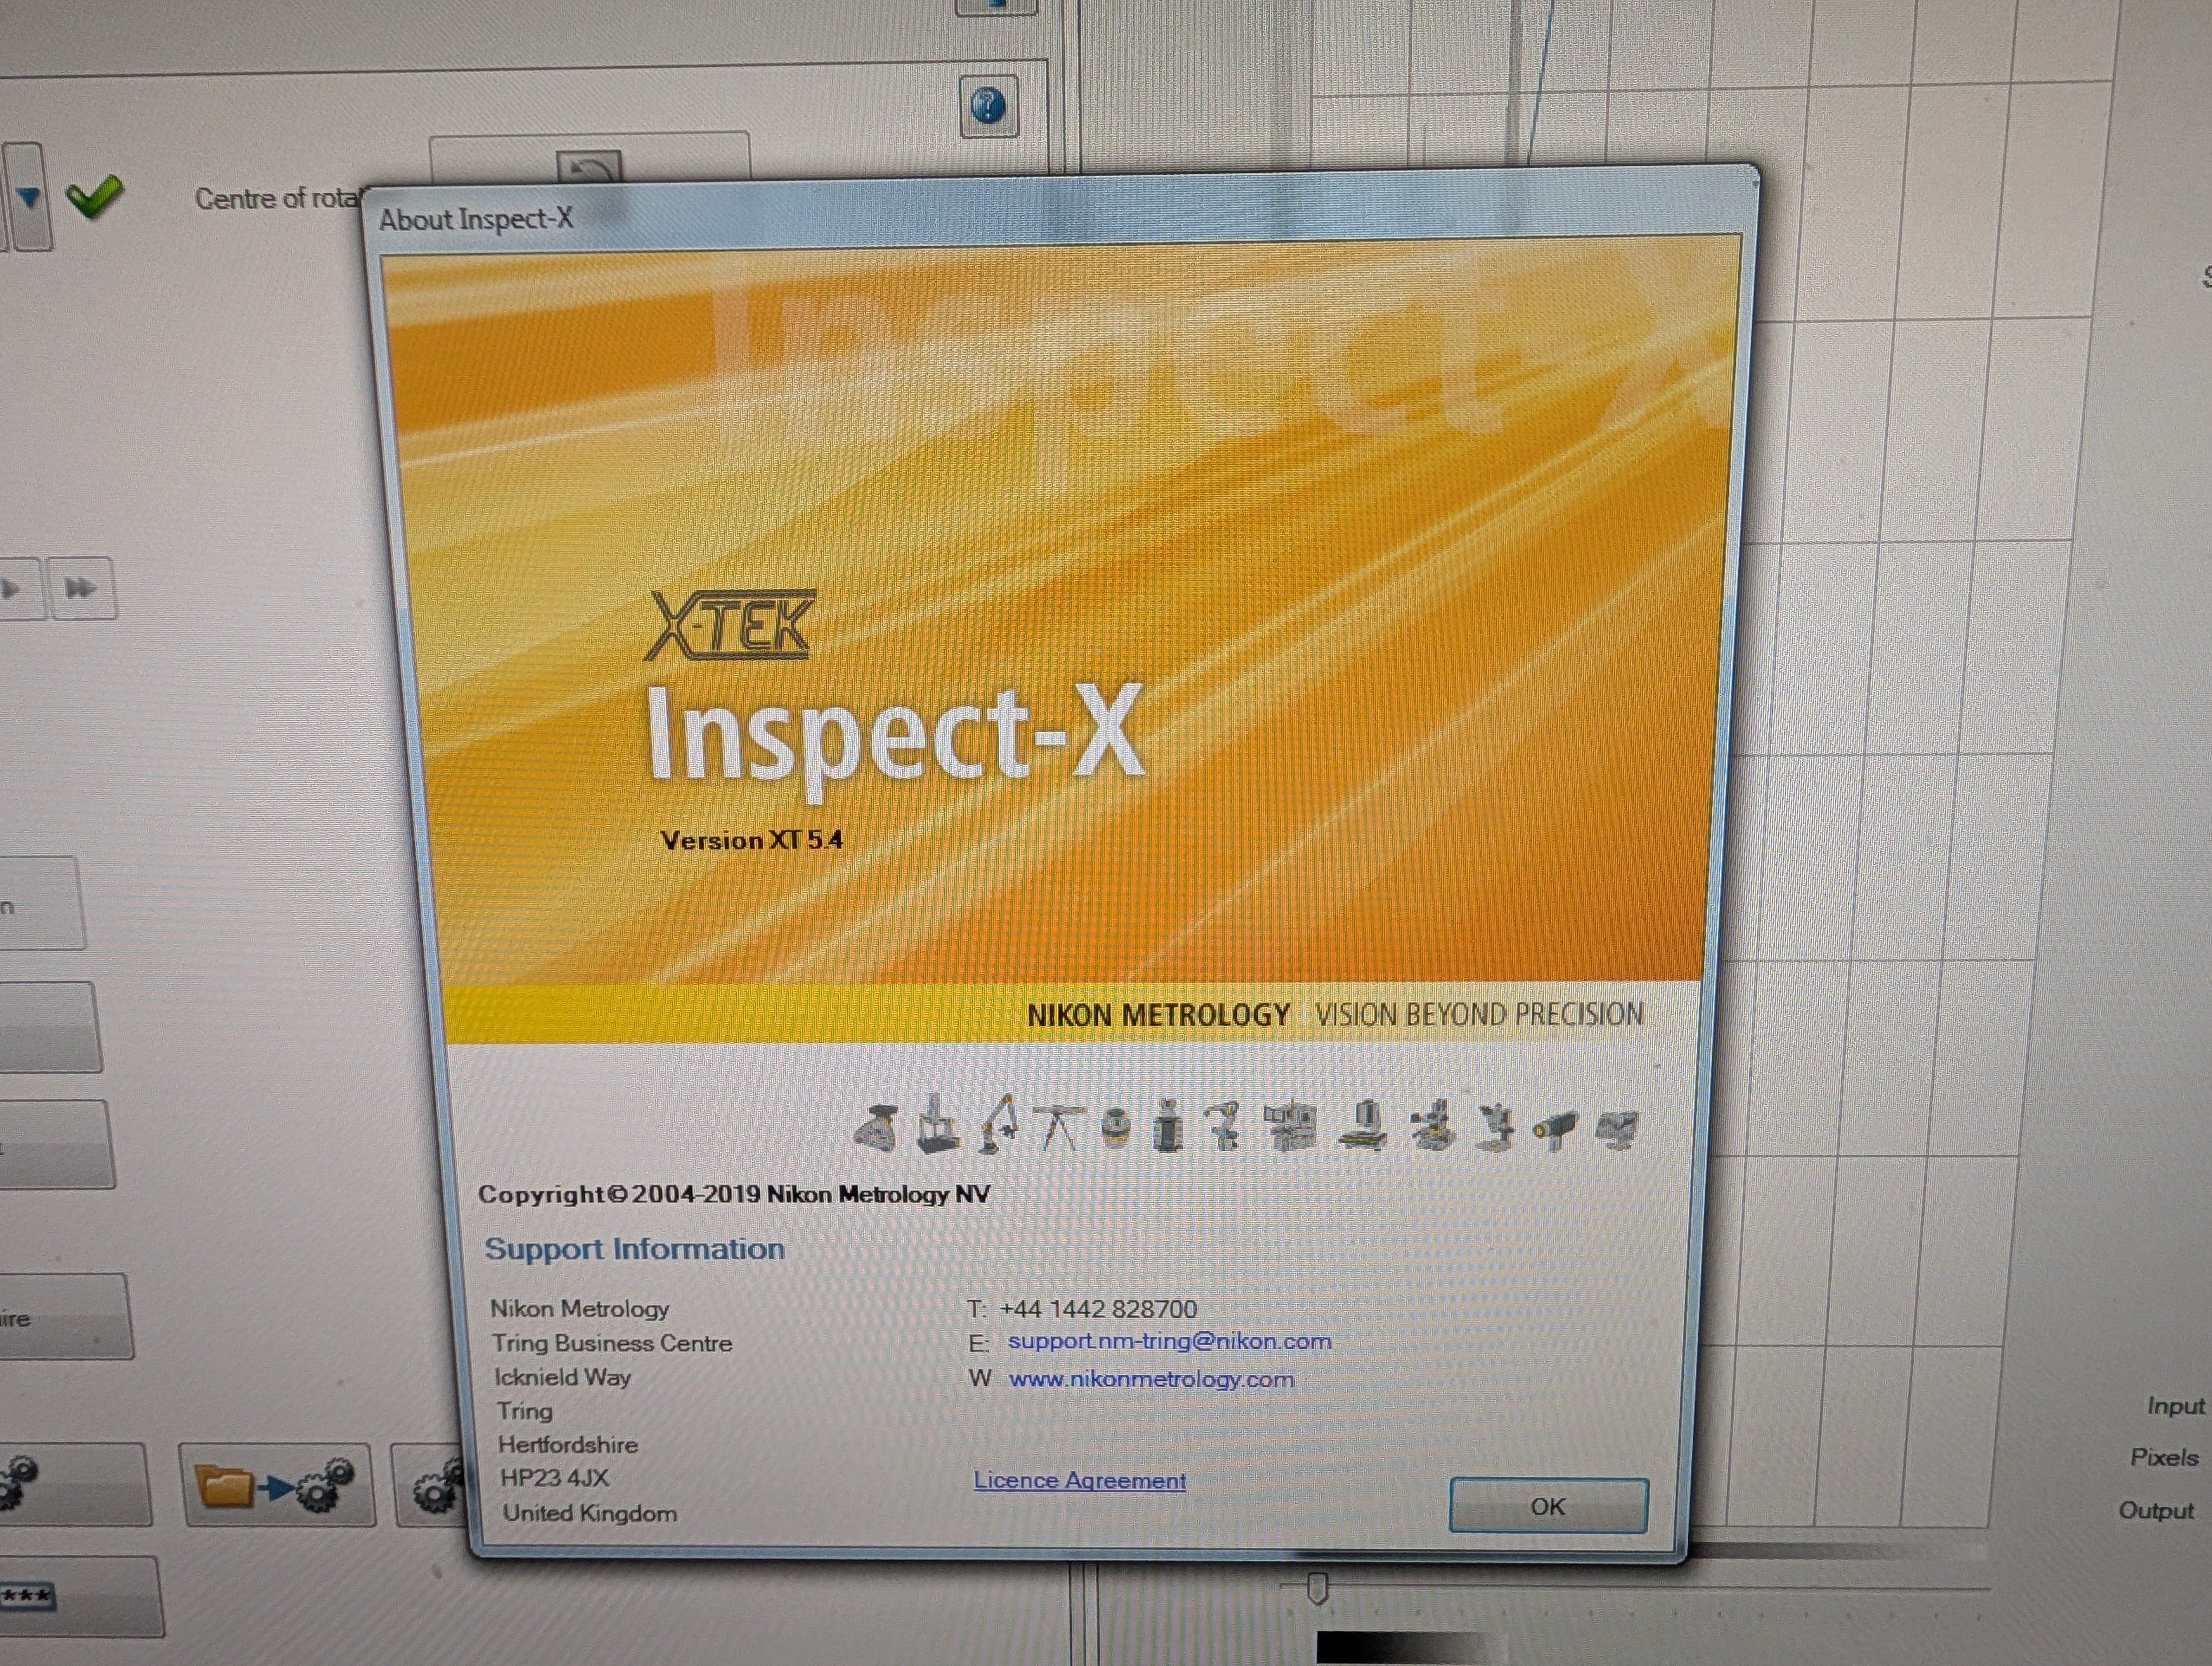
Task: Open the blue dropdown arrow beside the check mark
Action: [29, 196]
